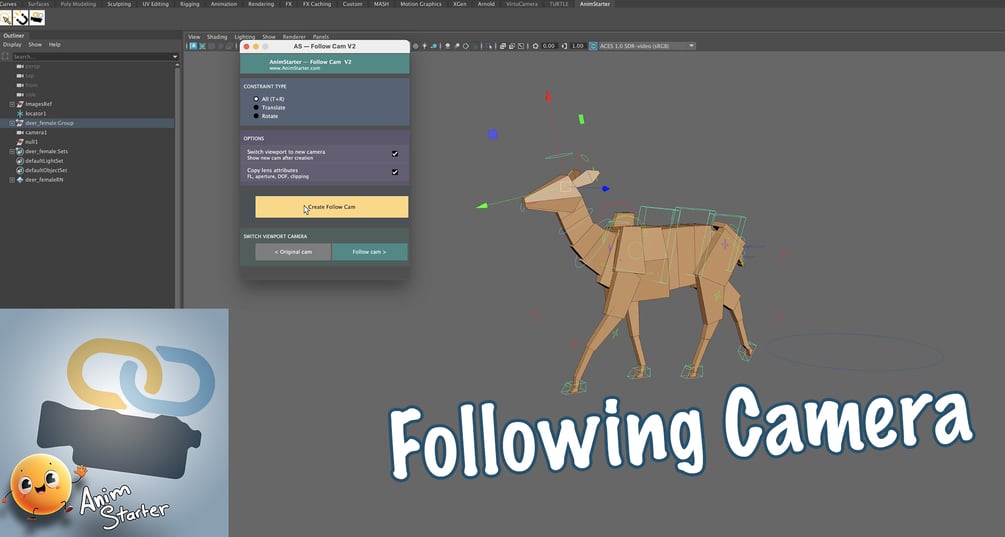
Task: Open the viewport Renderer menu
Action: 294,37
